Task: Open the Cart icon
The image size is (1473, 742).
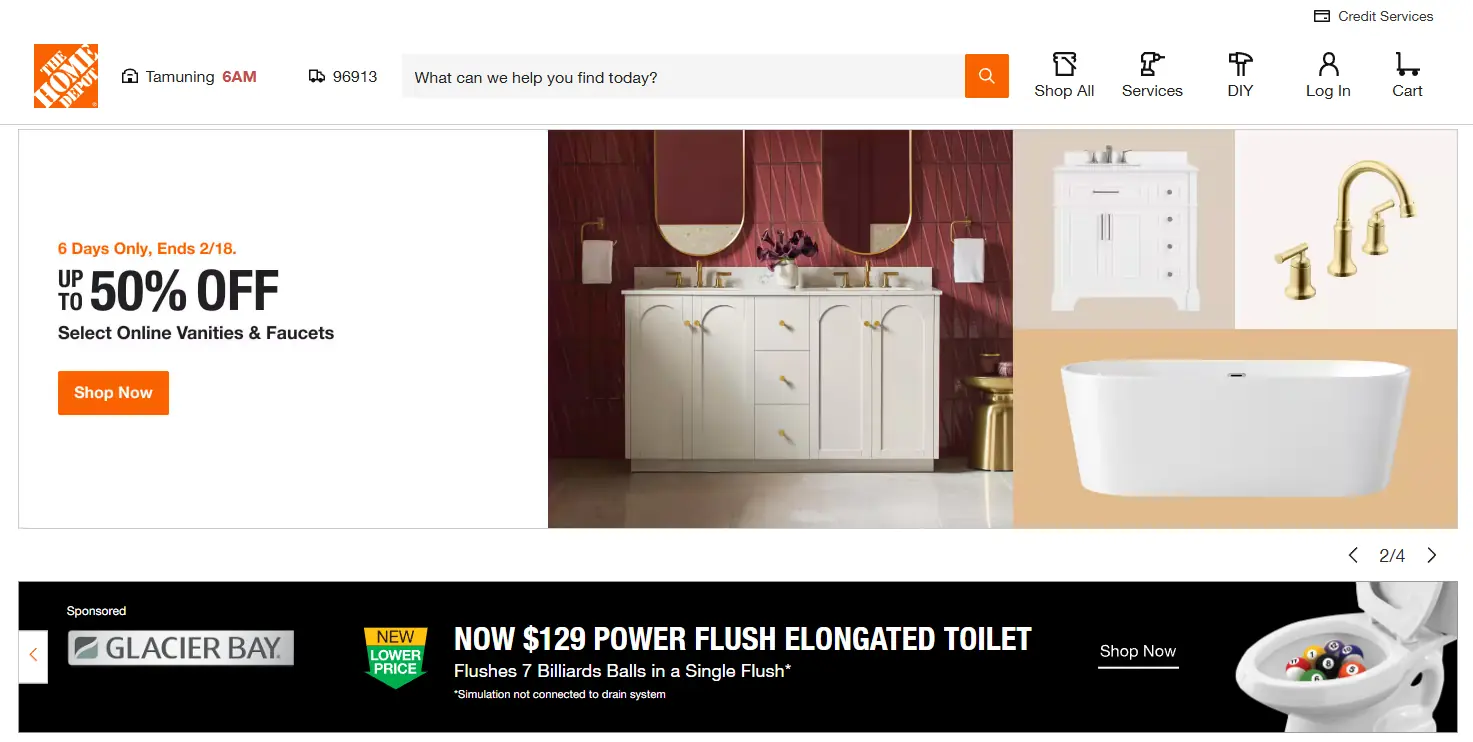Action: (1407, 64)
